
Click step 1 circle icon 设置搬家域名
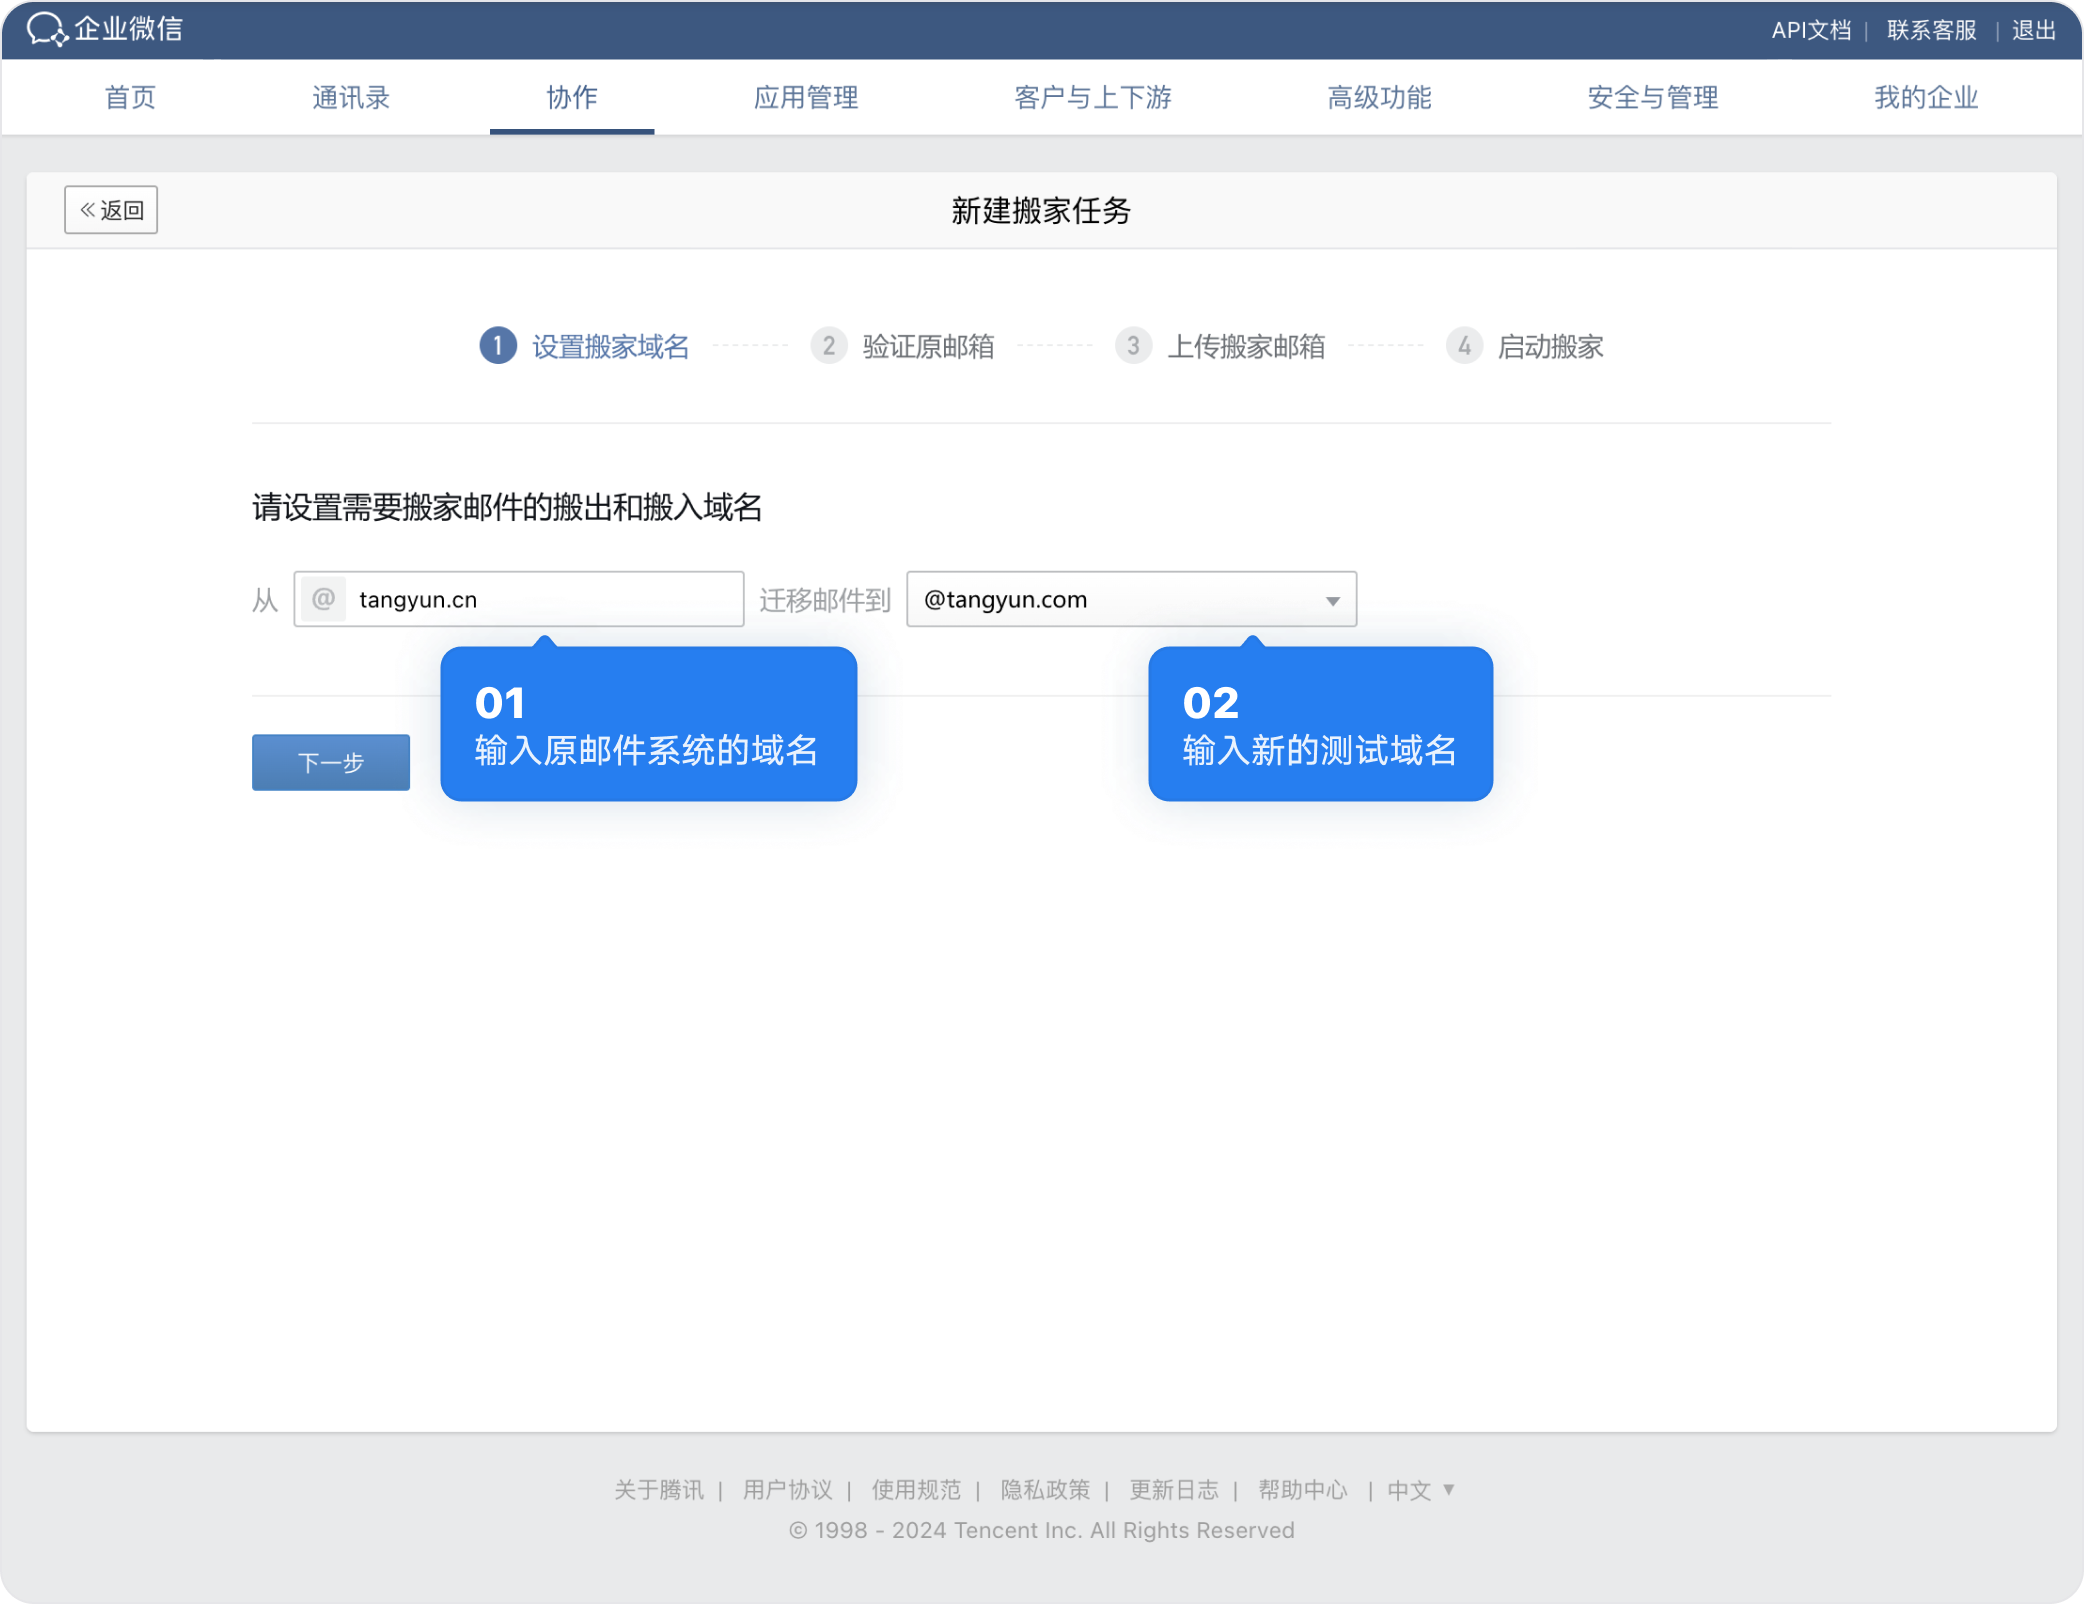498,346
